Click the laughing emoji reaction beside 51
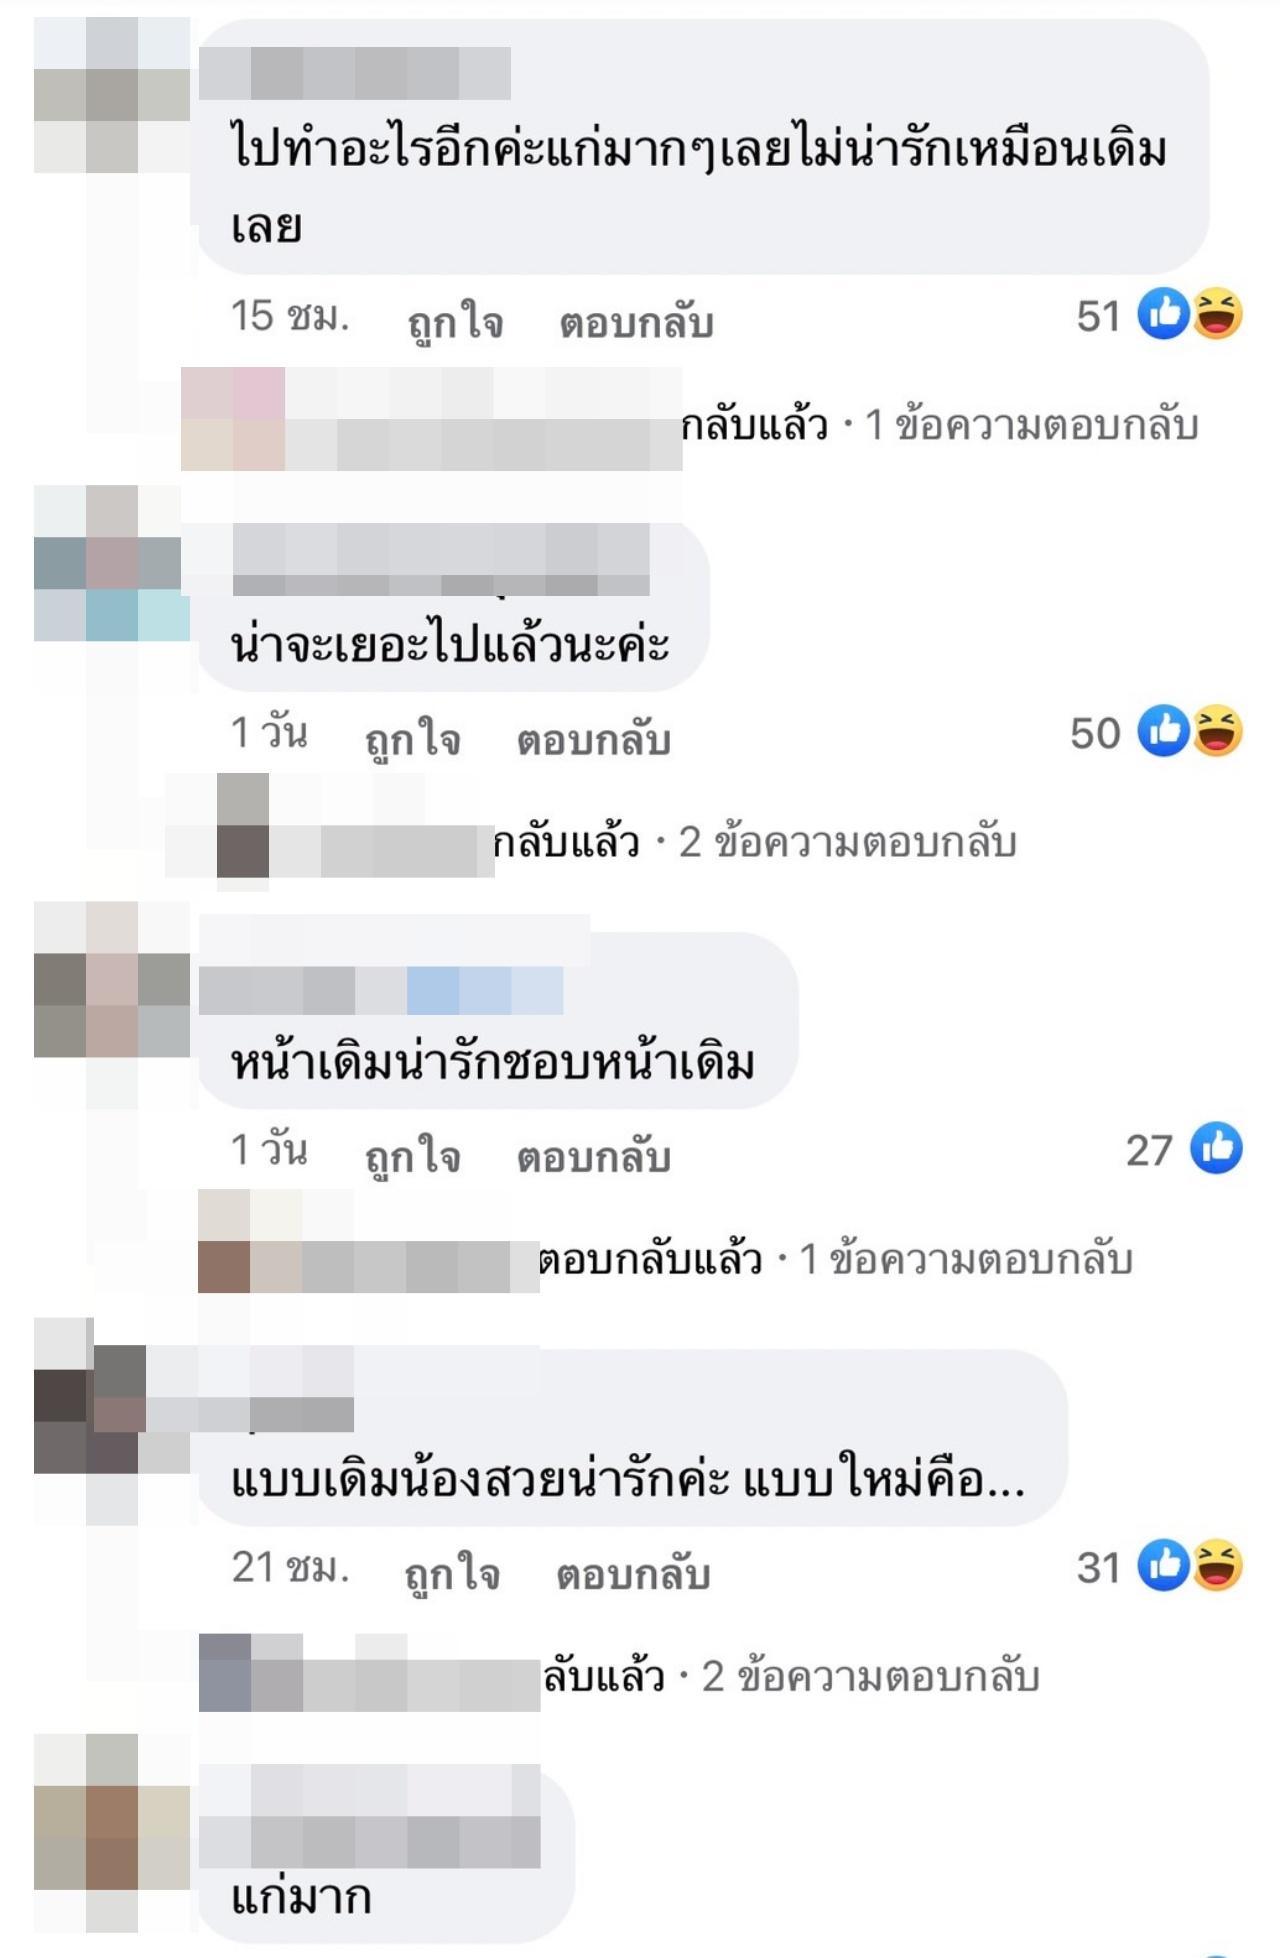This screenshot has height=1958, width=1280. [1217, 314]
